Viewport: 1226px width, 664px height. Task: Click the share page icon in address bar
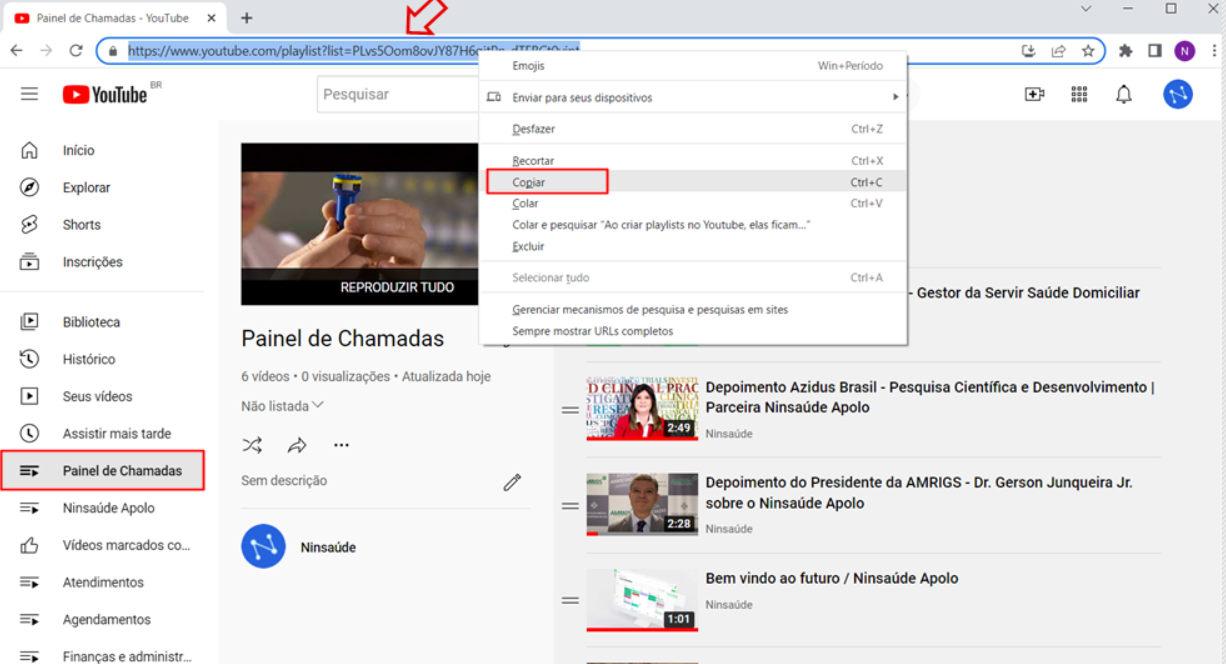coord(1058,51)
